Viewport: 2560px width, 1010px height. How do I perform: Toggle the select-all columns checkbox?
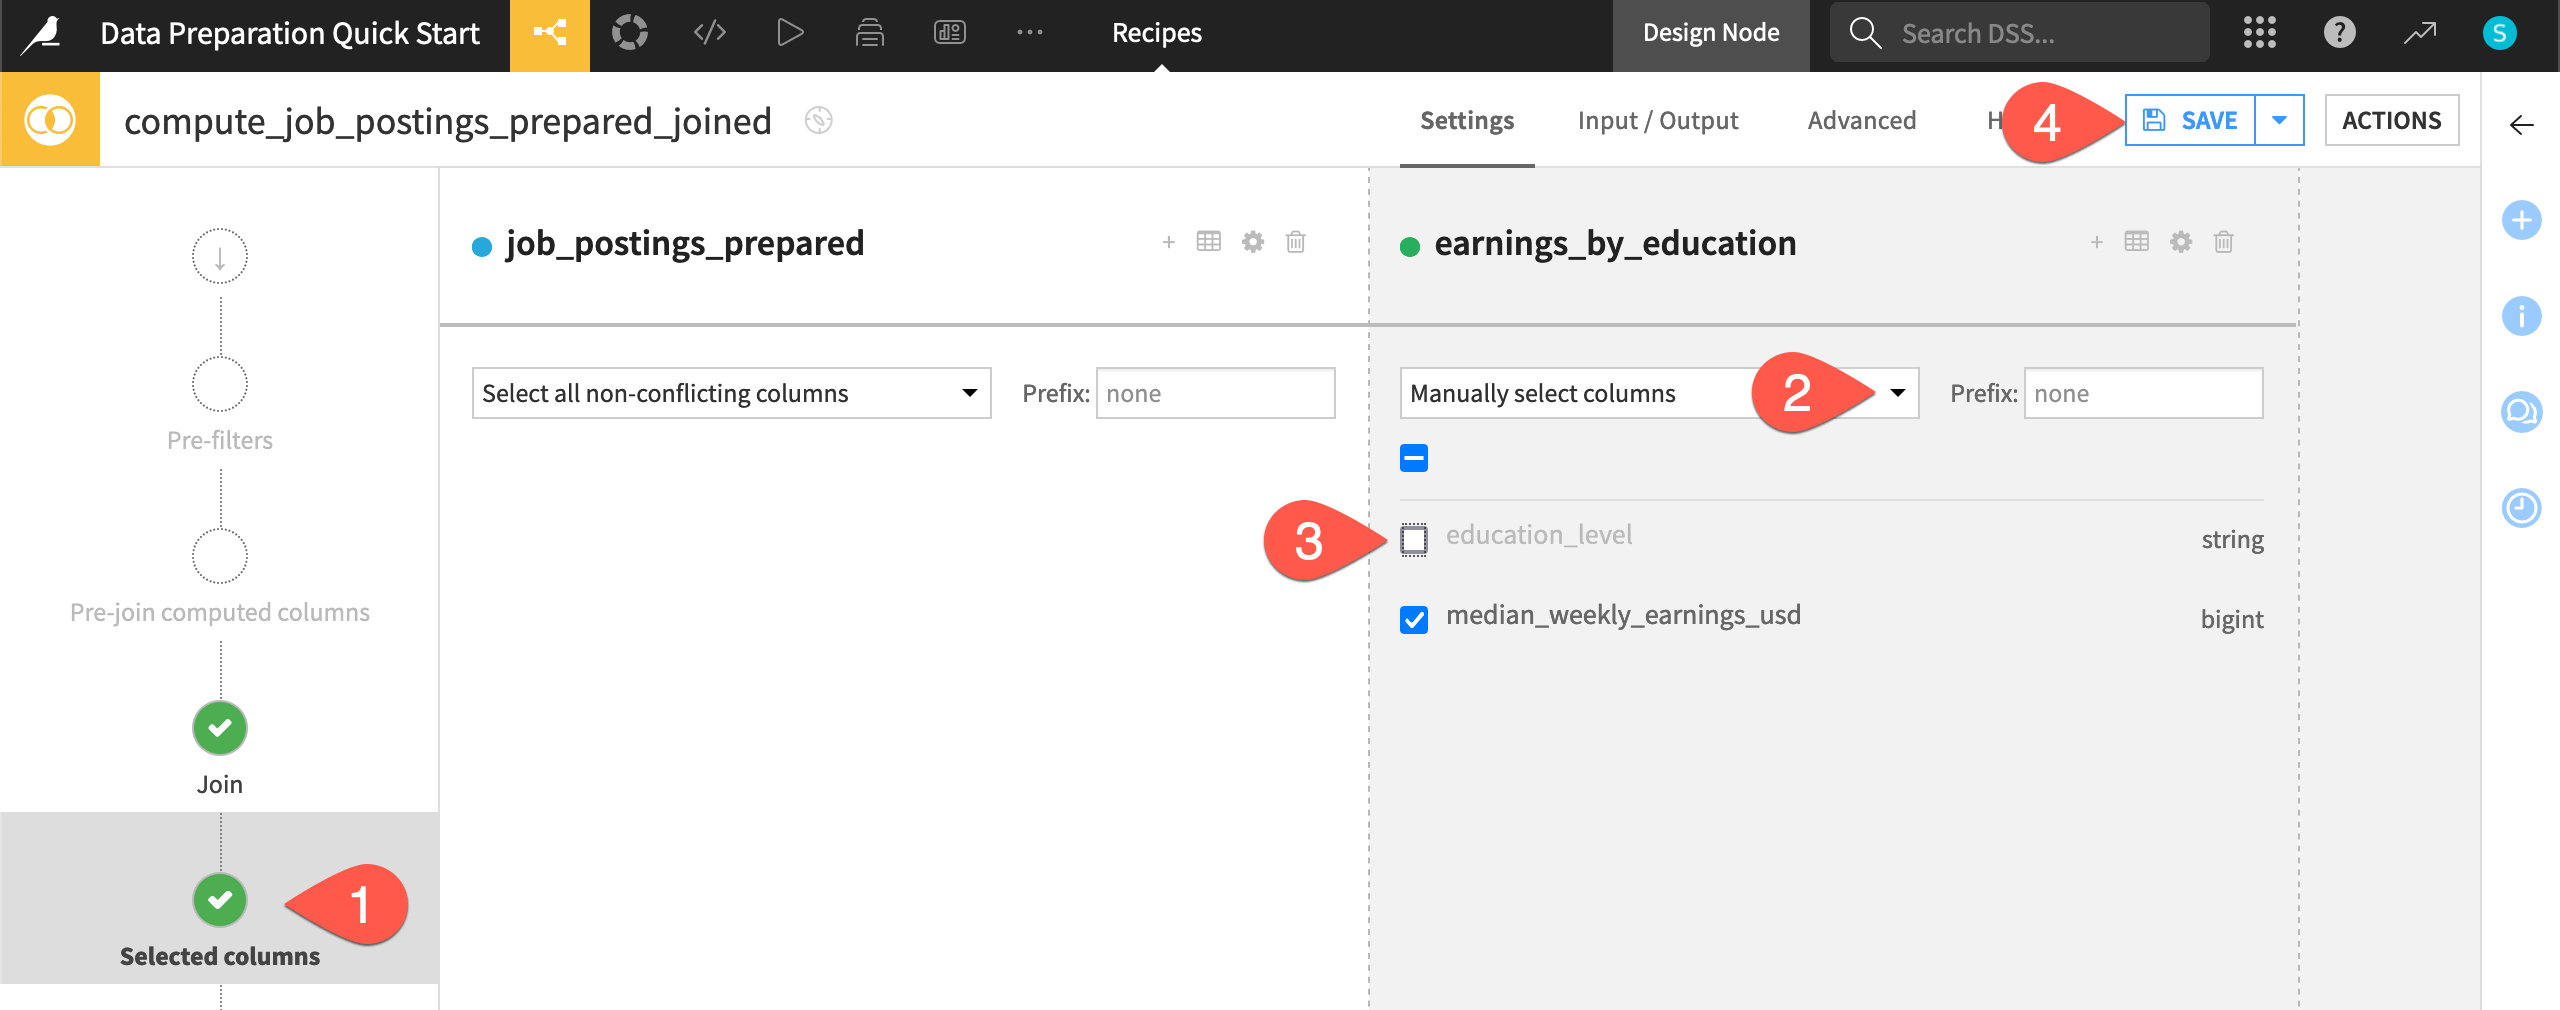(x=1414, y=458)
